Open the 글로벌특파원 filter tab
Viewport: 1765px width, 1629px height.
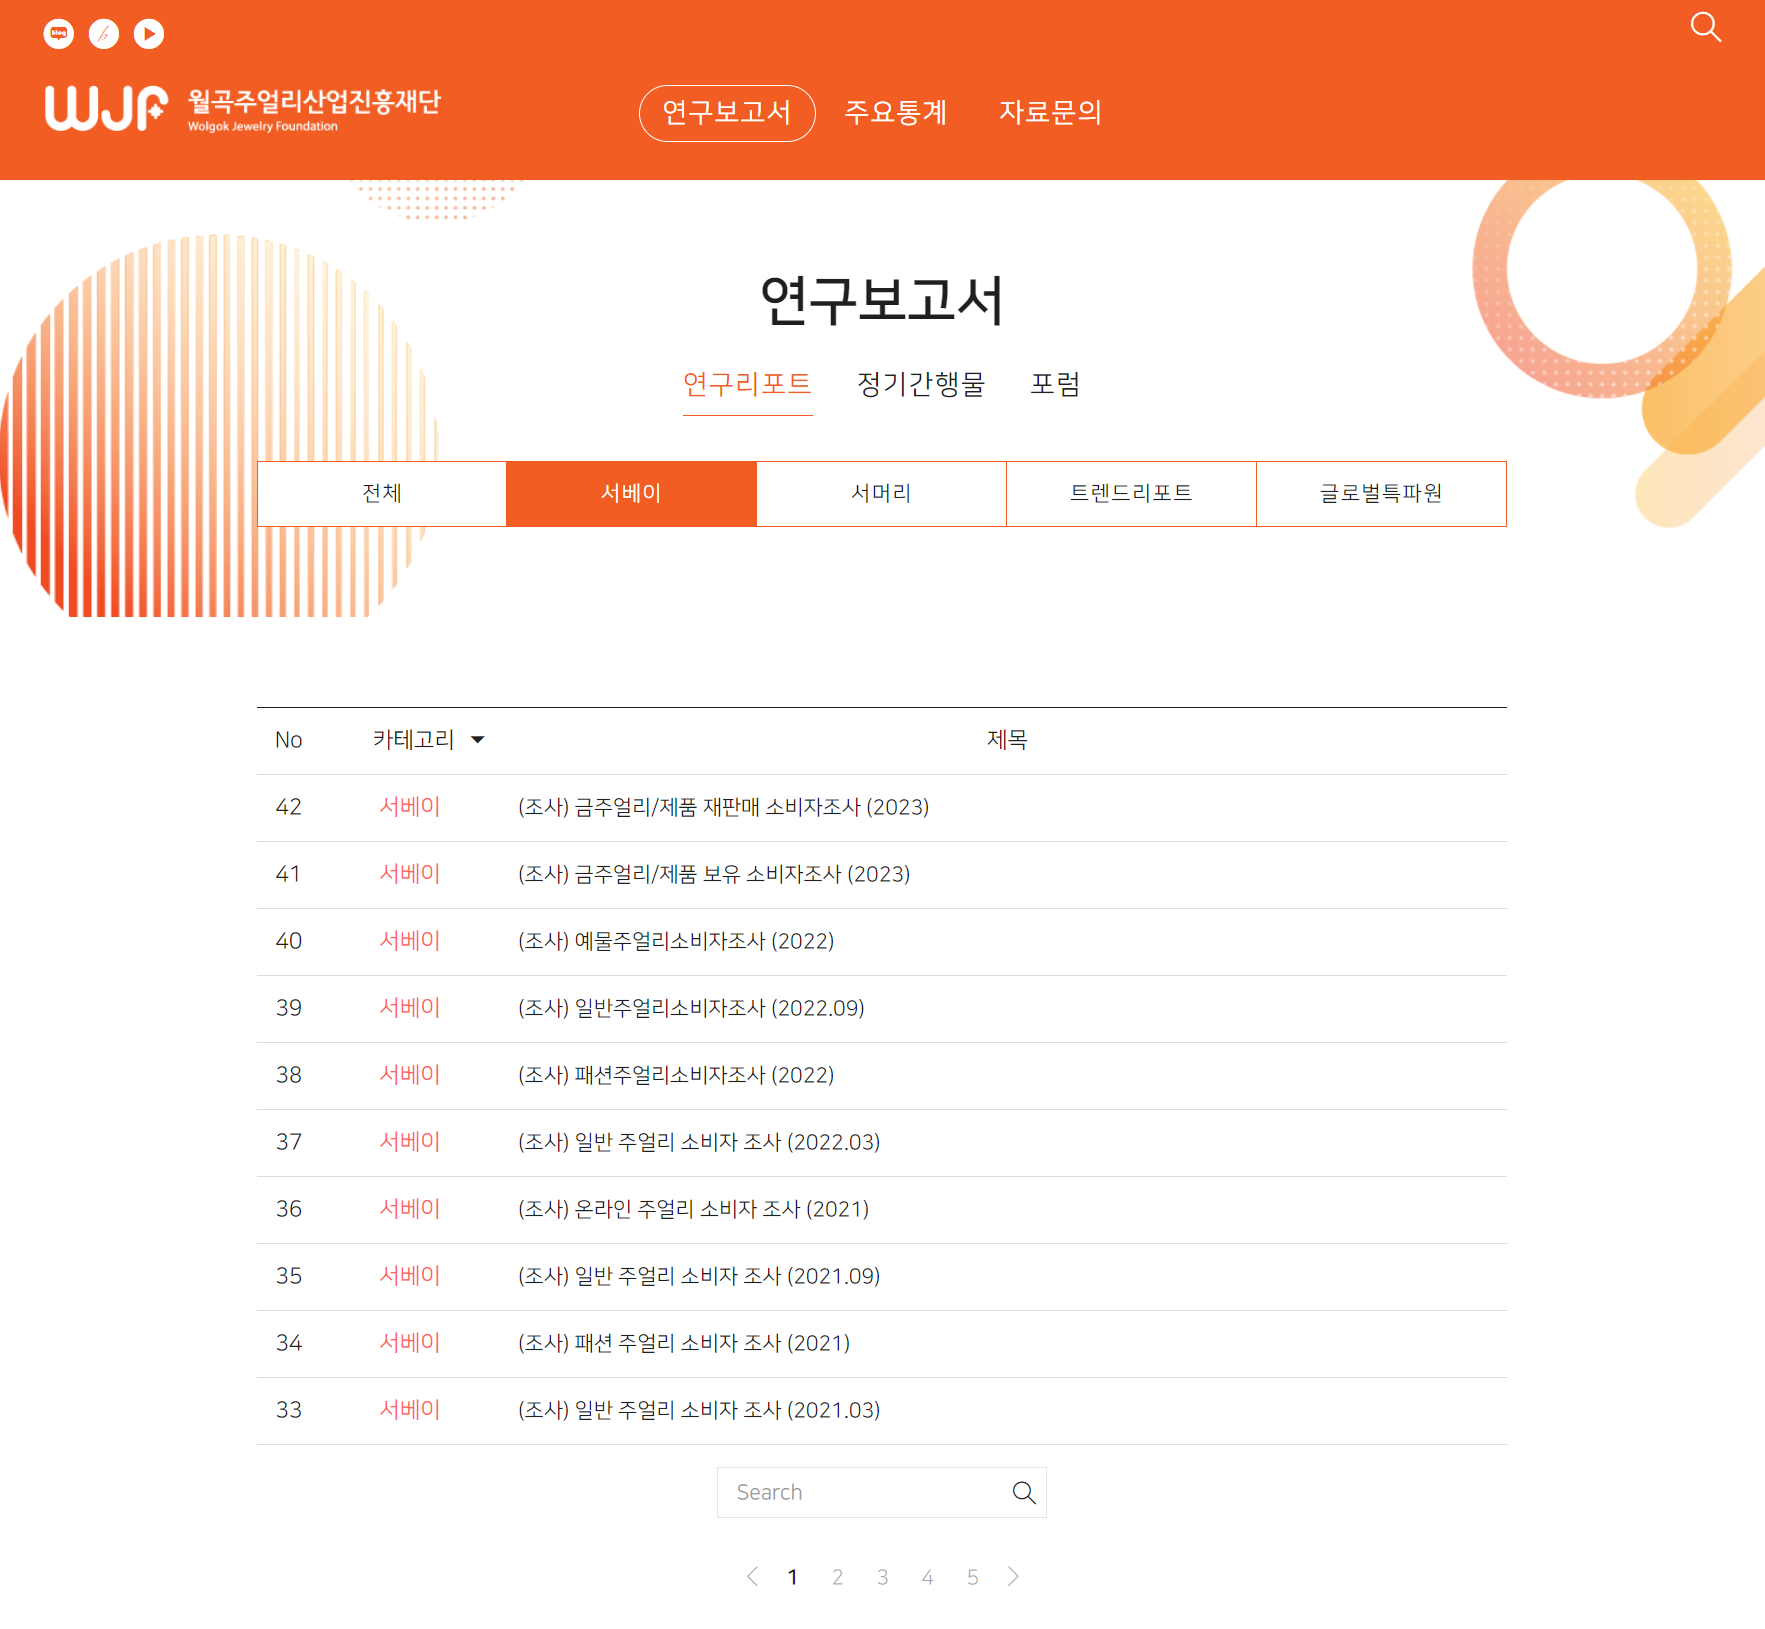[1381, 493]
